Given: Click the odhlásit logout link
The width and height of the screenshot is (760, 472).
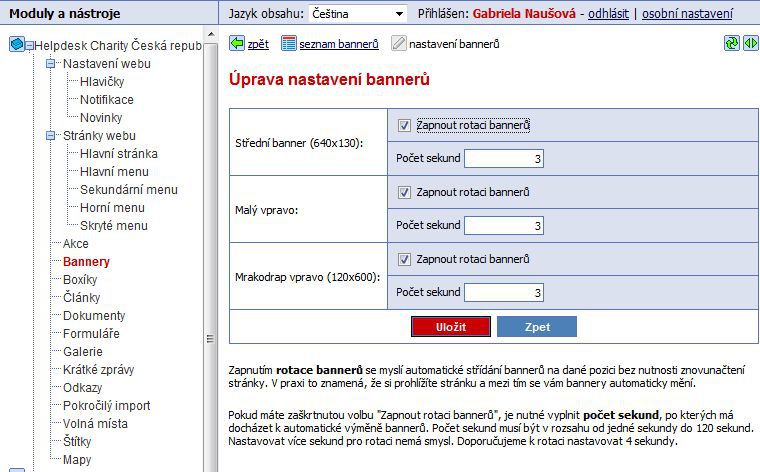Looking at the screenshot, I should (608, 14).
